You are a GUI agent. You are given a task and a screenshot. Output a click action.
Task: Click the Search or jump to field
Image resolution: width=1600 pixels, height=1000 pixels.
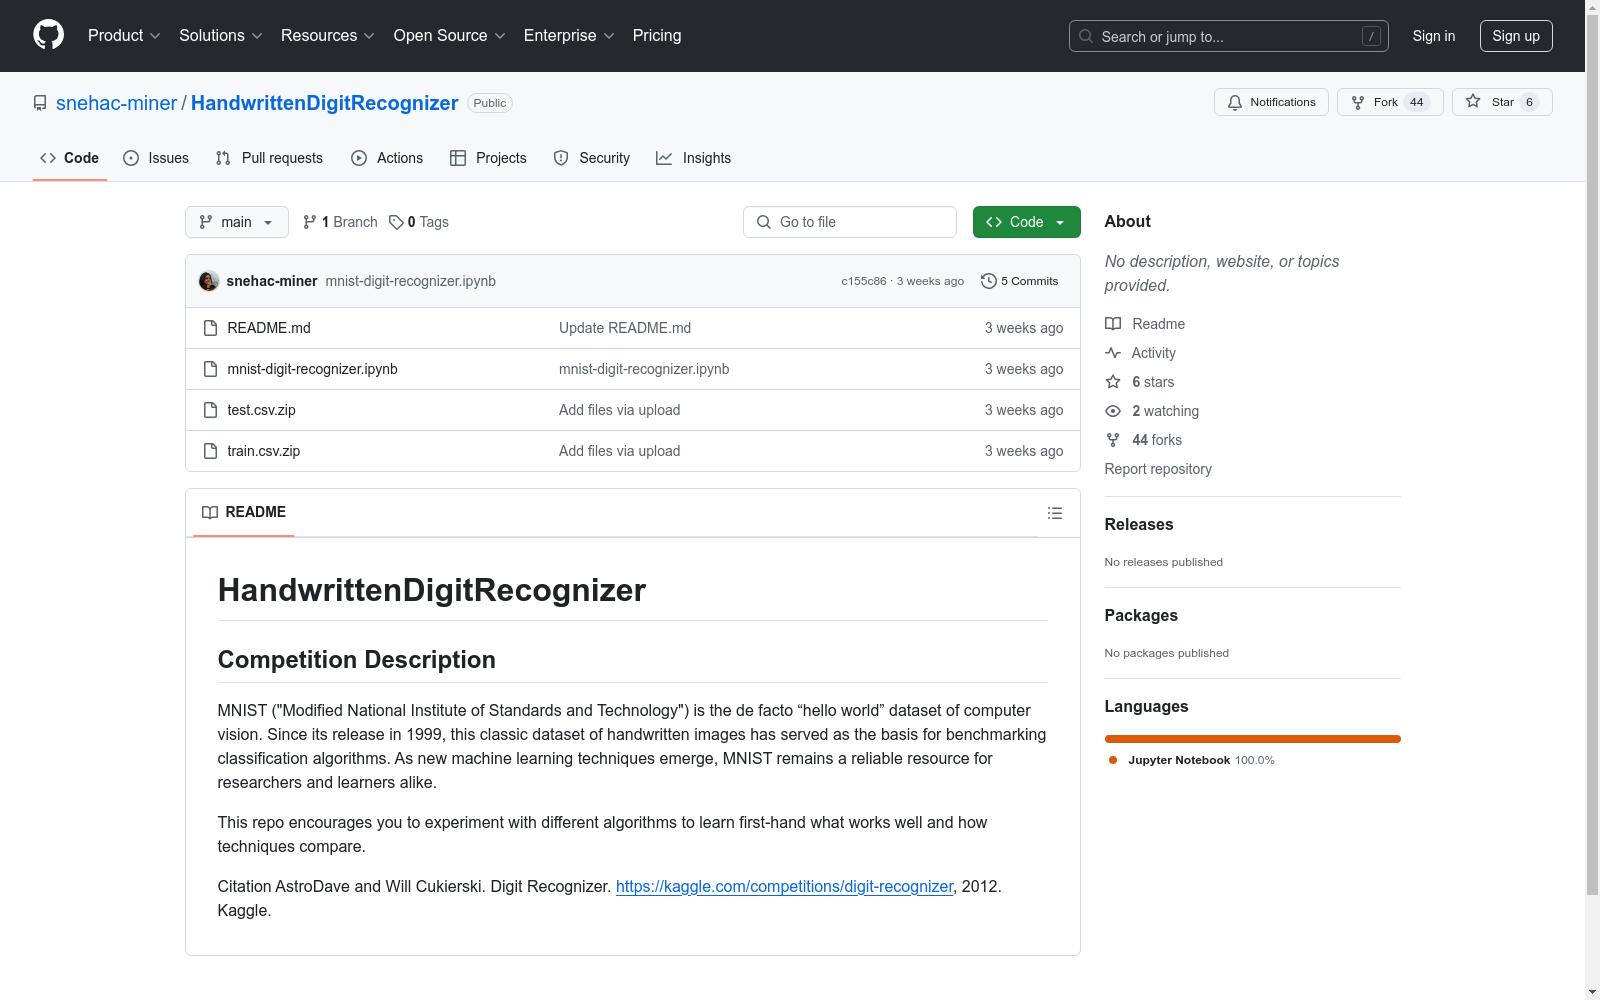click(x=1229, y=36)
